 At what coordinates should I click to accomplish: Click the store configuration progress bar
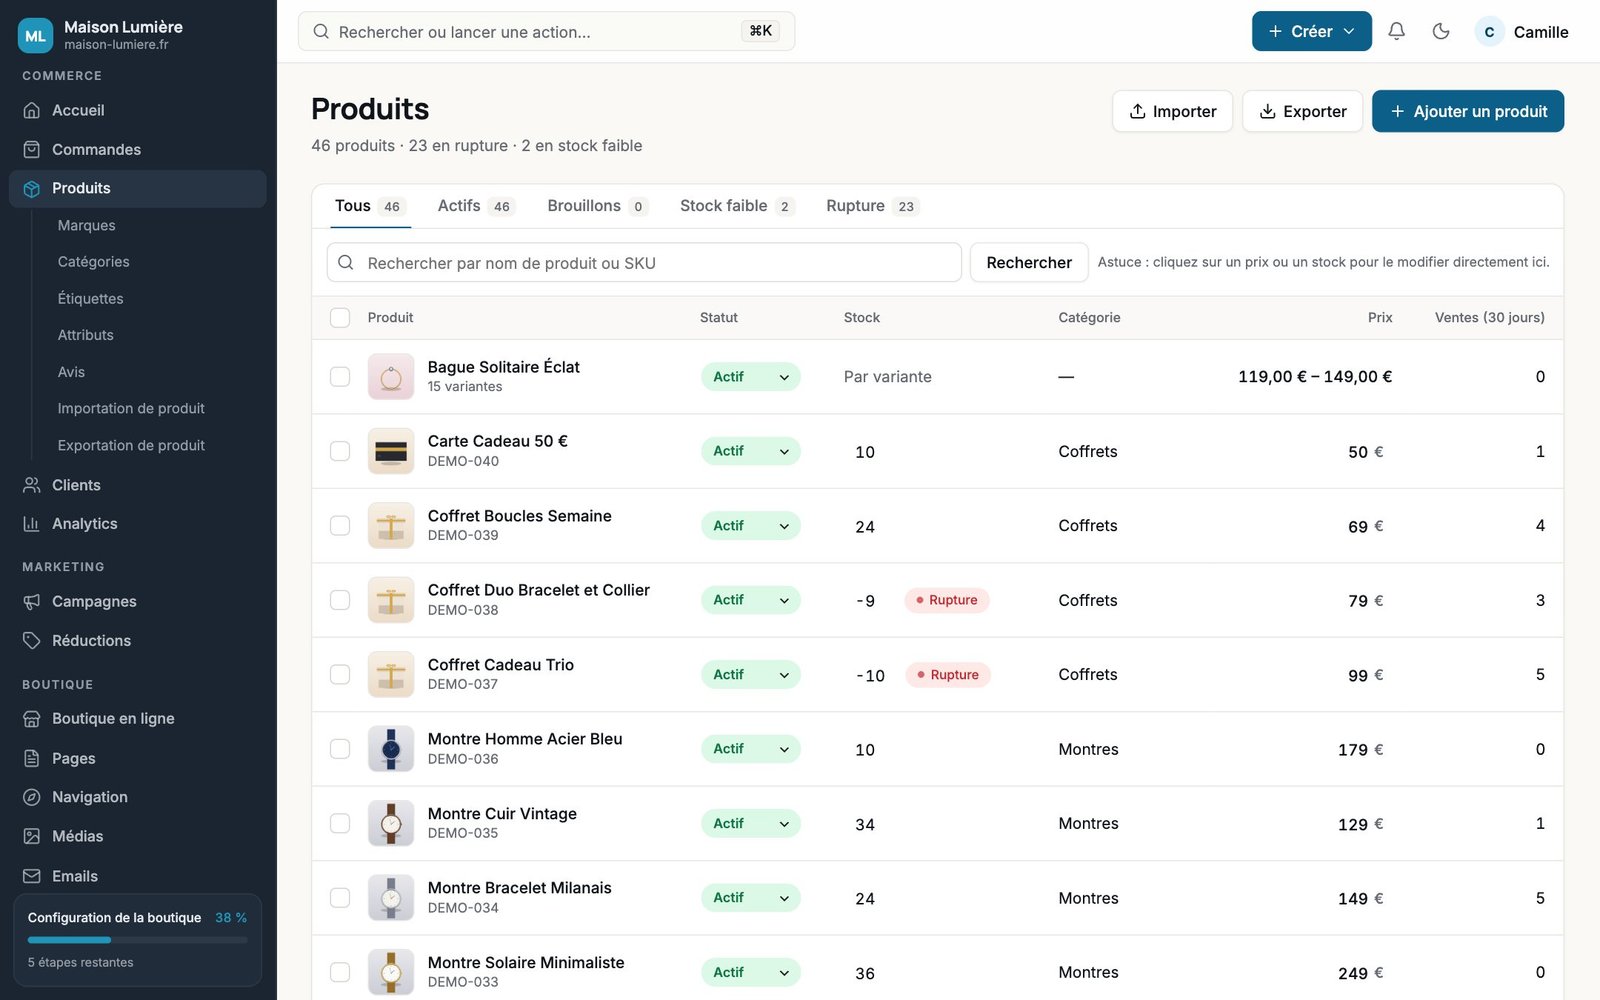[137, 940]
